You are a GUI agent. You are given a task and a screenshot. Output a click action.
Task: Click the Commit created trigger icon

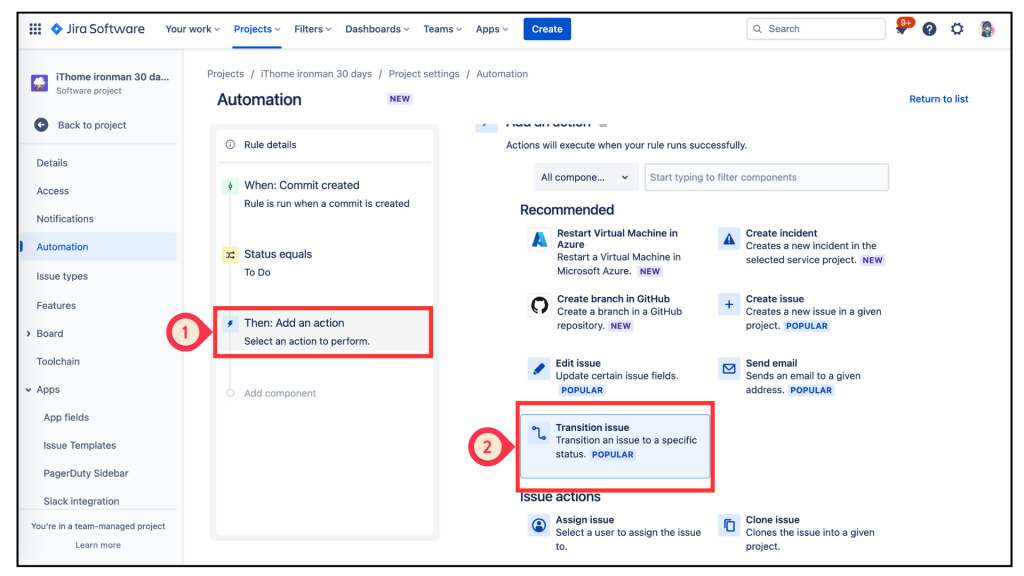(x=230, y=186)
